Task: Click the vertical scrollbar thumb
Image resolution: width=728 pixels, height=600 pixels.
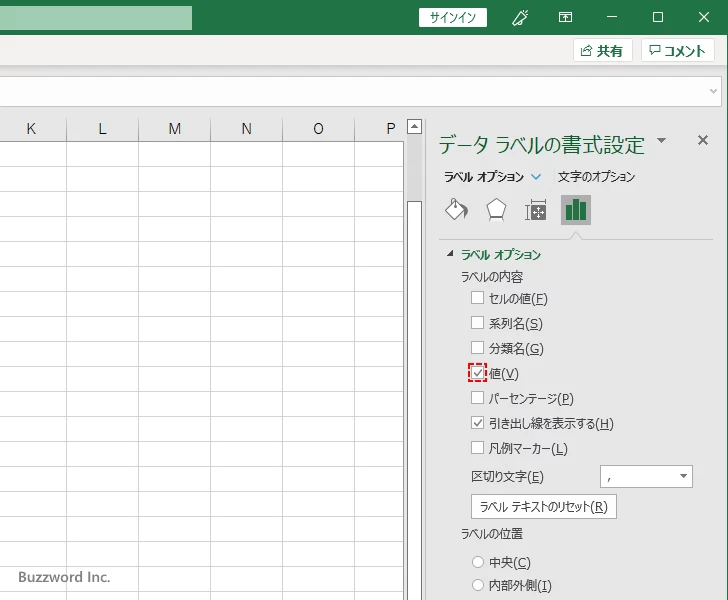Action: (415, 399)
